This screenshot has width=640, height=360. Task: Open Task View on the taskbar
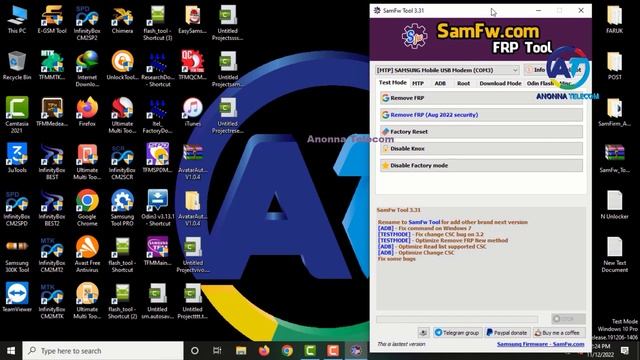pyautogui.click(x=217, y=351)
